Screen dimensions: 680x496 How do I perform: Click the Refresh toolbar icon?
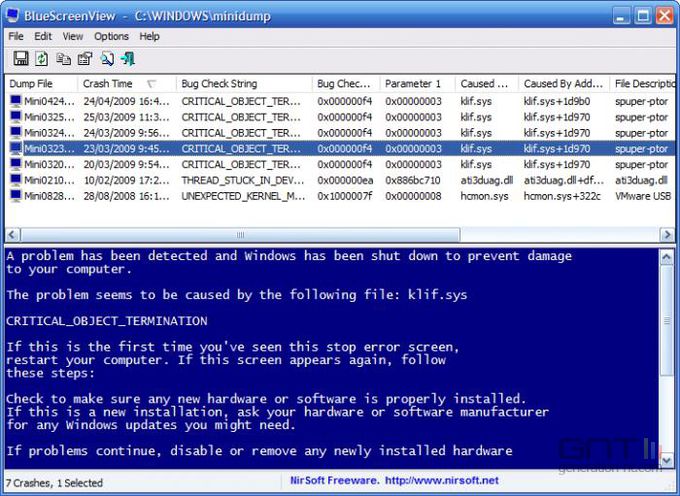pos(42,59)
